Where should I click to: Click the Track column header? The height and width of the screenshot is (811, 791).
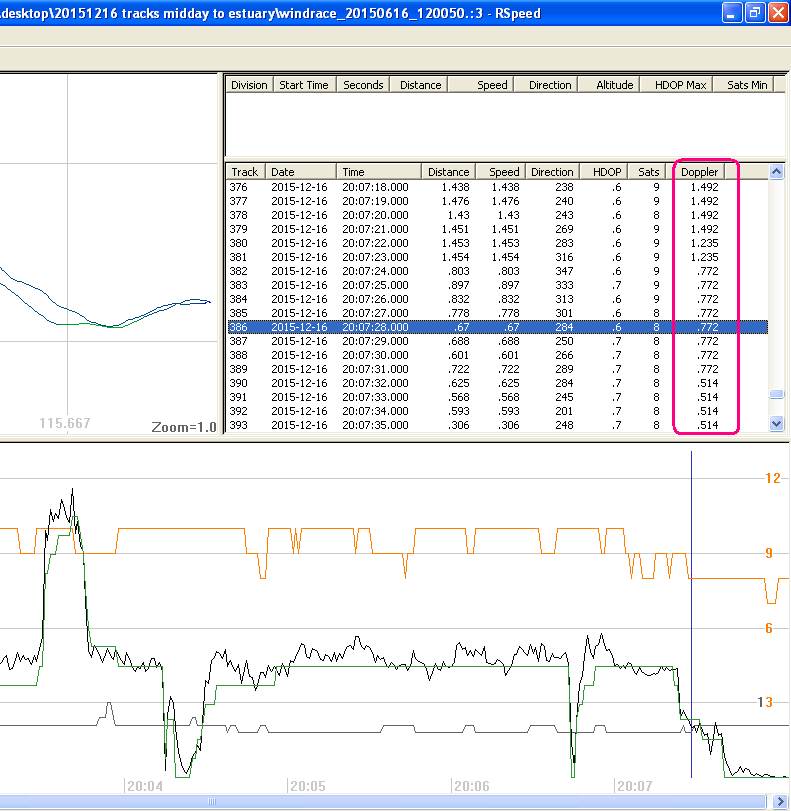click(x=245, y=172)
